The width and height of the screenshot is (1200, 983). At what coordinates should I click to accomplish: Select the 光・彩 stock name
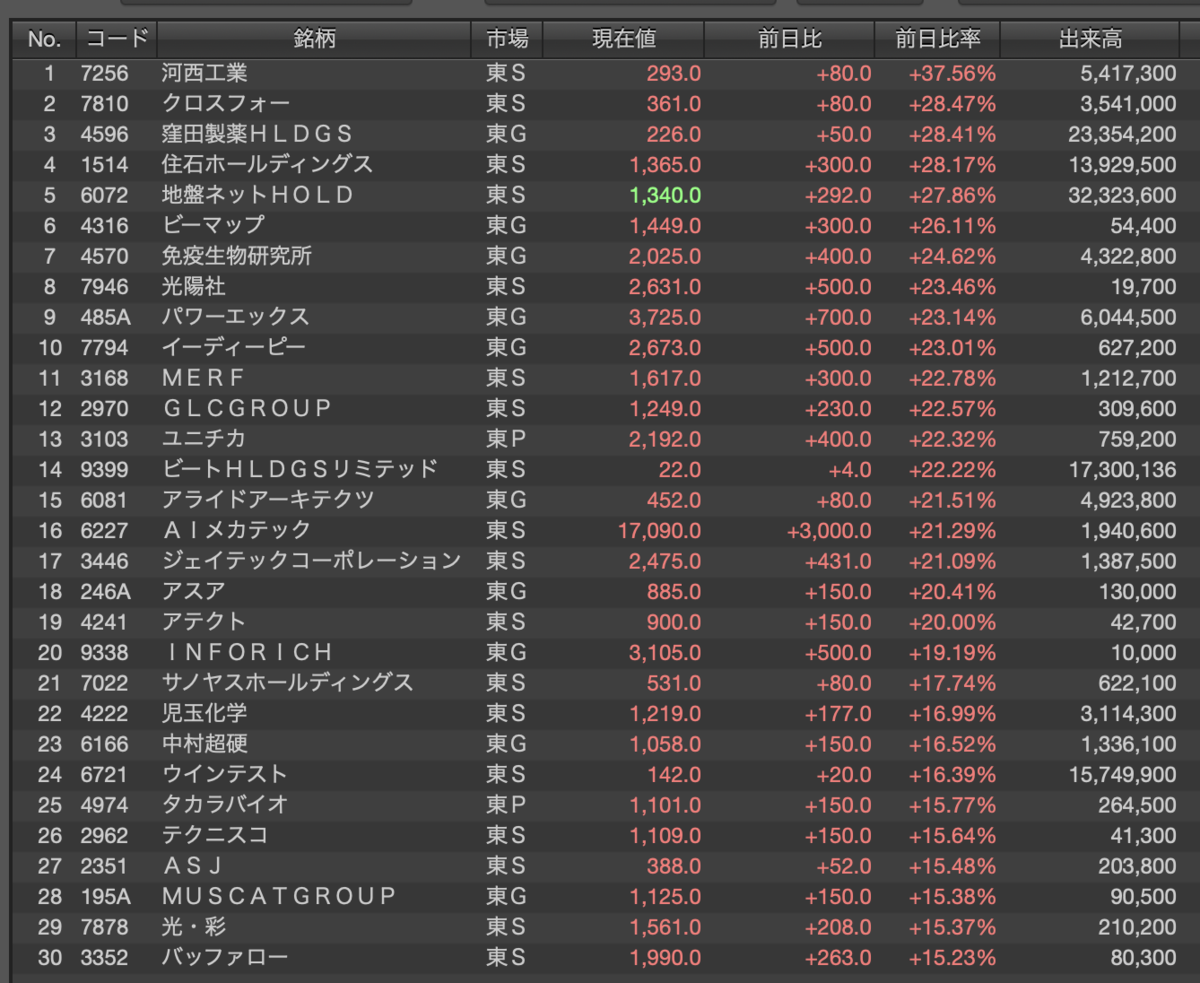tap(194, 927)
